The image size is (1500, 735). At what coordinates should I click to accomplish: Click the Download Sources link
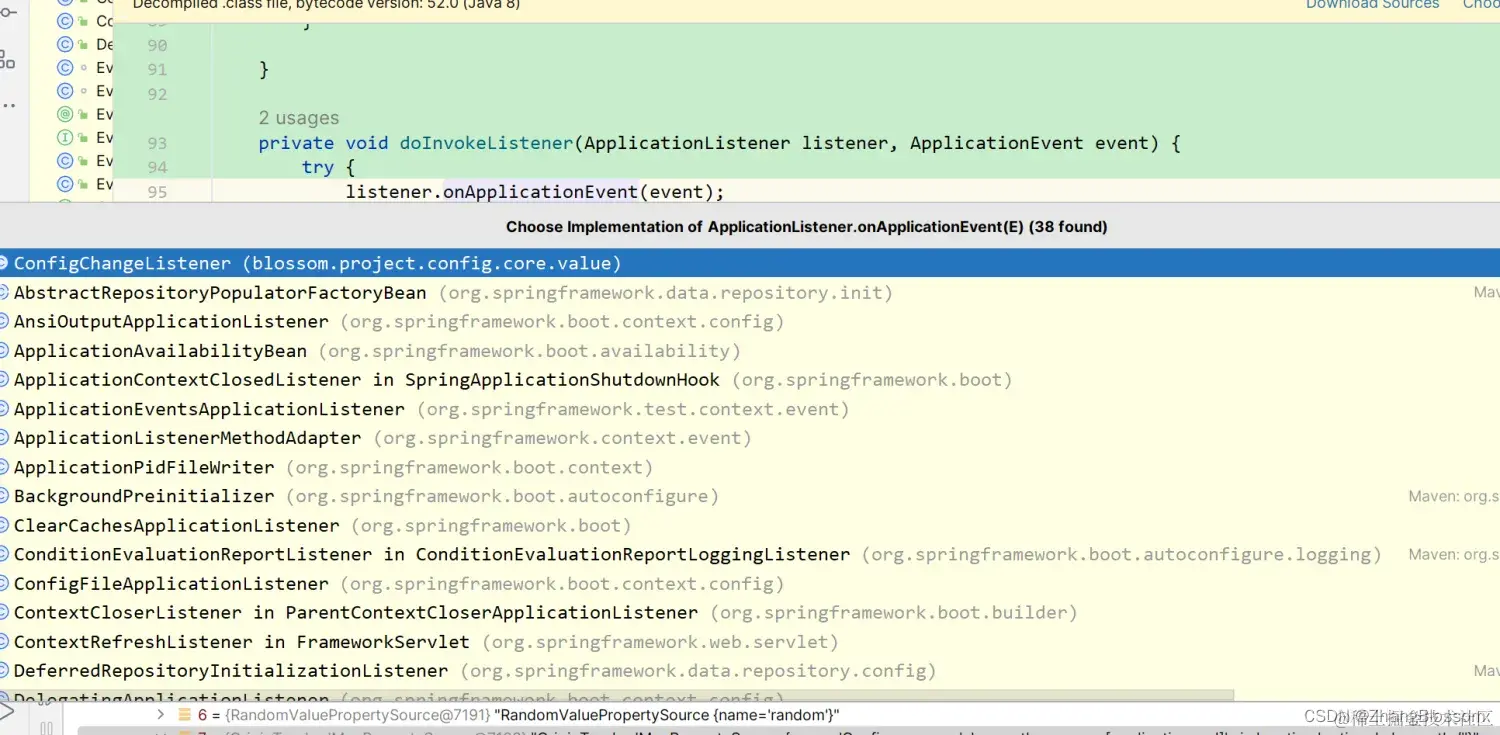pyautogui.click(x=1372, y=5)
